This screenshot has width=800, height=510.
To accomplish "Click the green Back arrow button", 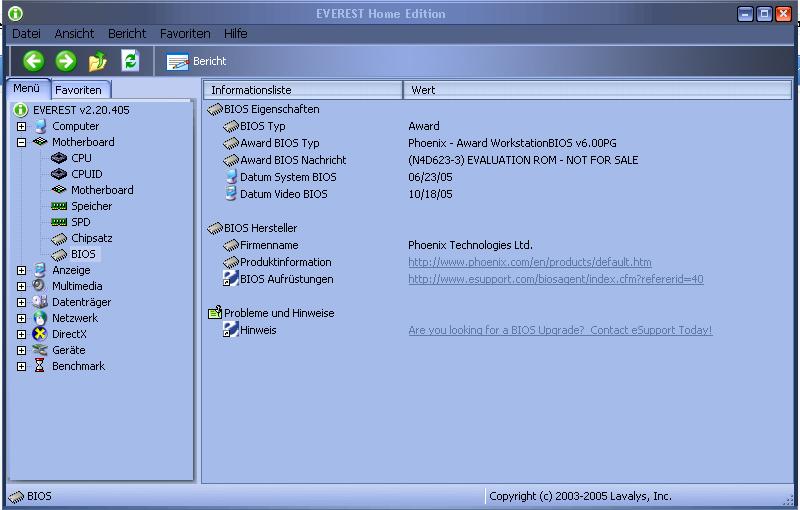I will [33, 61].
